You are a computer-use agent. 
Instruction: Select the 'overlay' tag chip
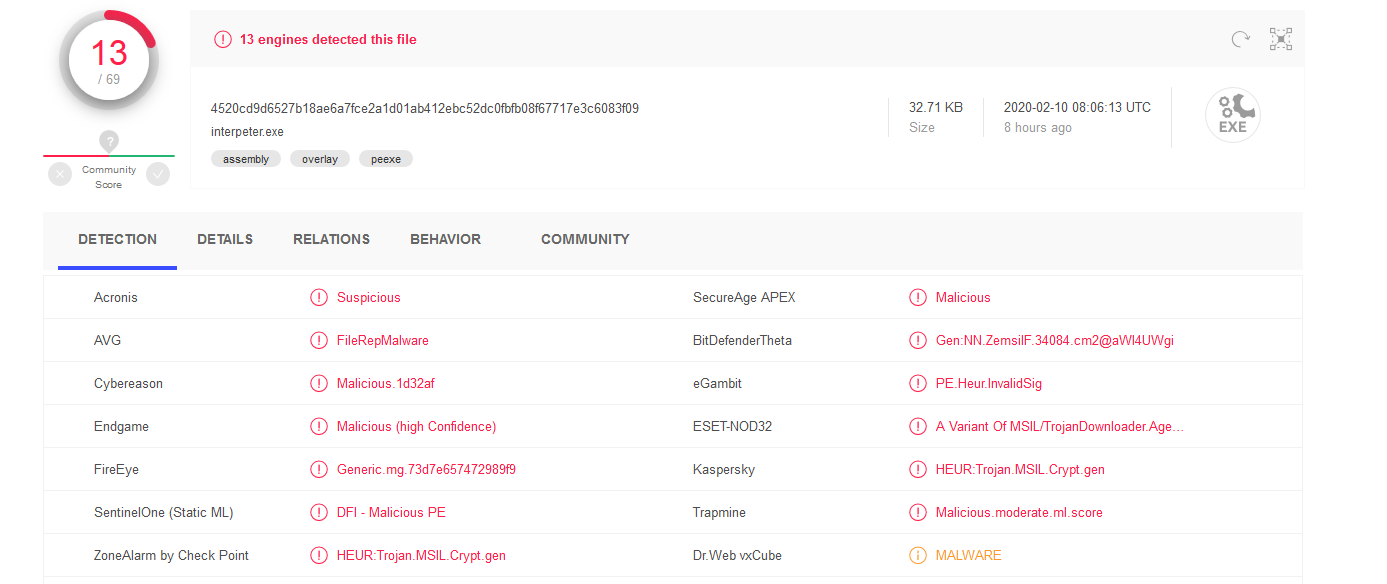pos(320,159)
